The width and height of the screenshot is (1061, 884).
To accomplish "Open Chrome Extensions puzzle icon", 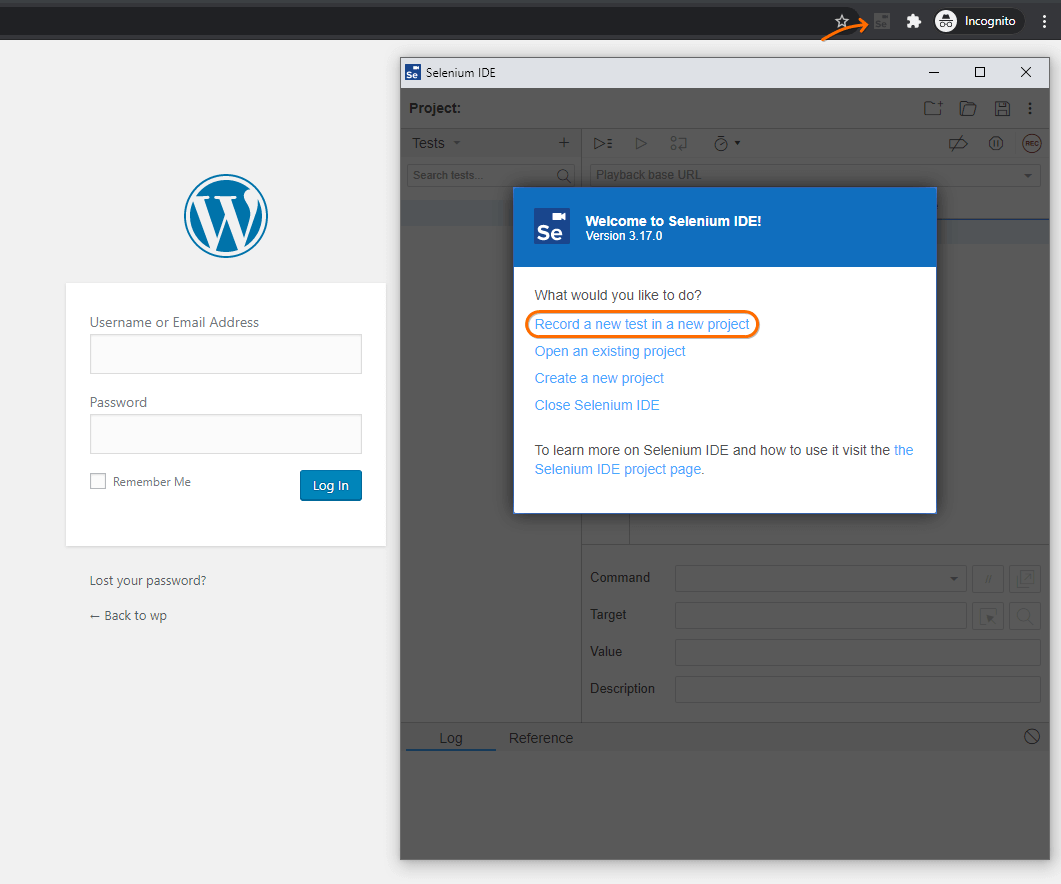I will [x=913, y=22].
